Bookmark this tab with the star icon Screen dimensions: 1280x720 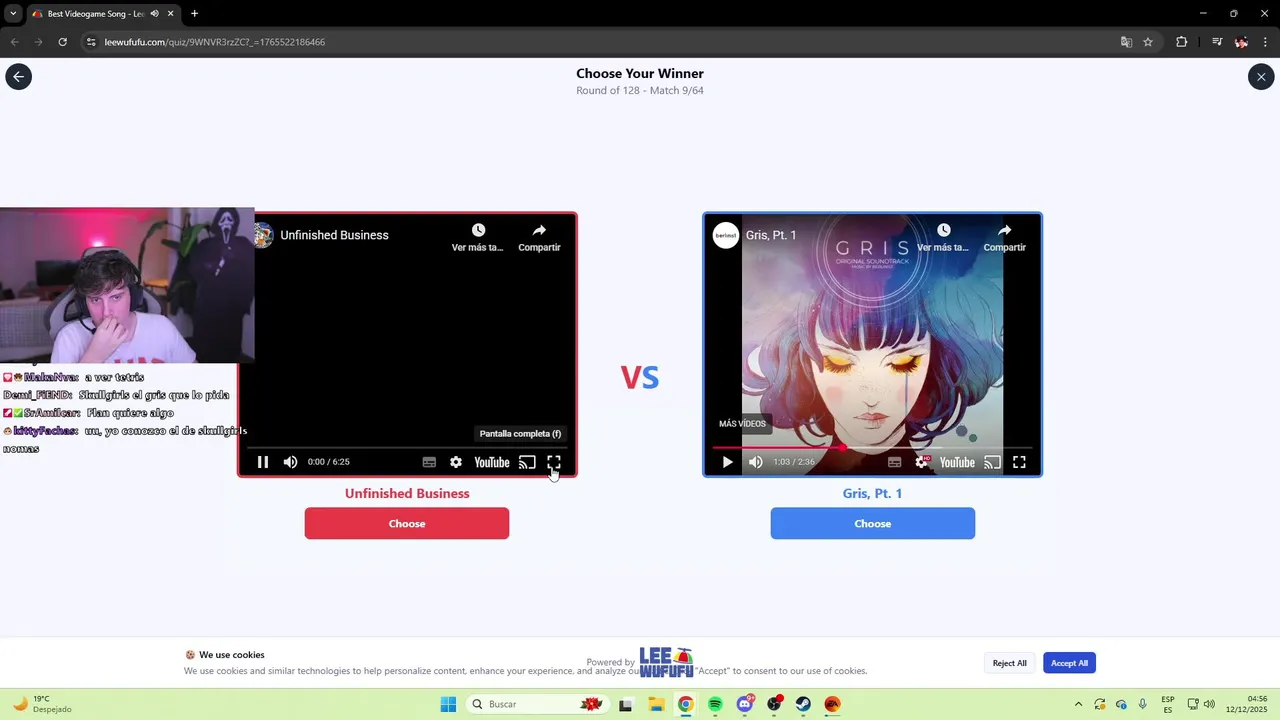click(1148, 42)
